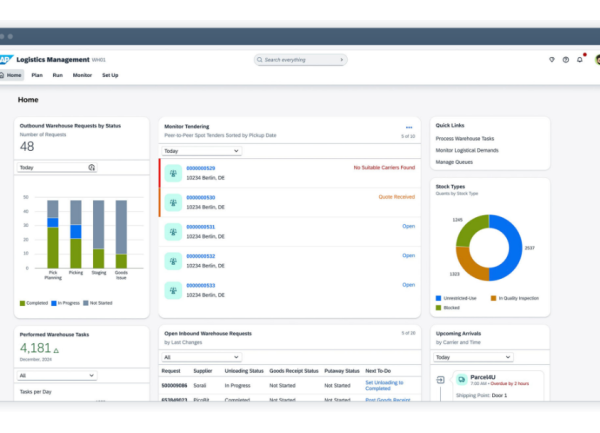Click the tender icon beside 8000000532

pos(174,260)
